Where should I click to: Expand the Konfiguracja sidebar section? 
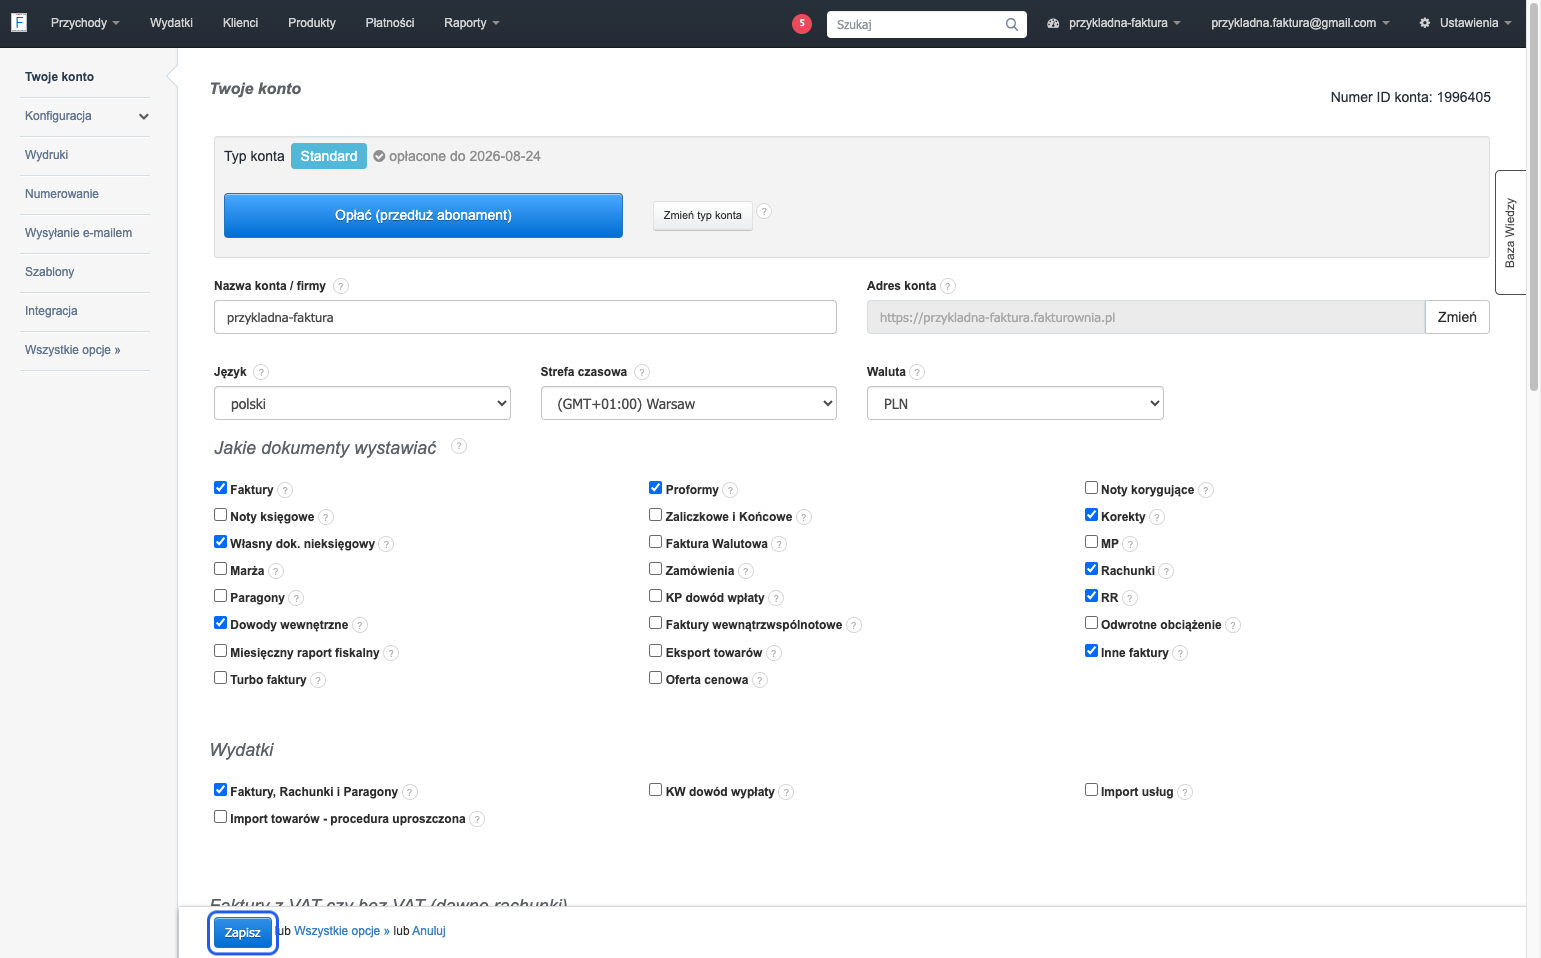pyautogui.click(x=85, y=116)
